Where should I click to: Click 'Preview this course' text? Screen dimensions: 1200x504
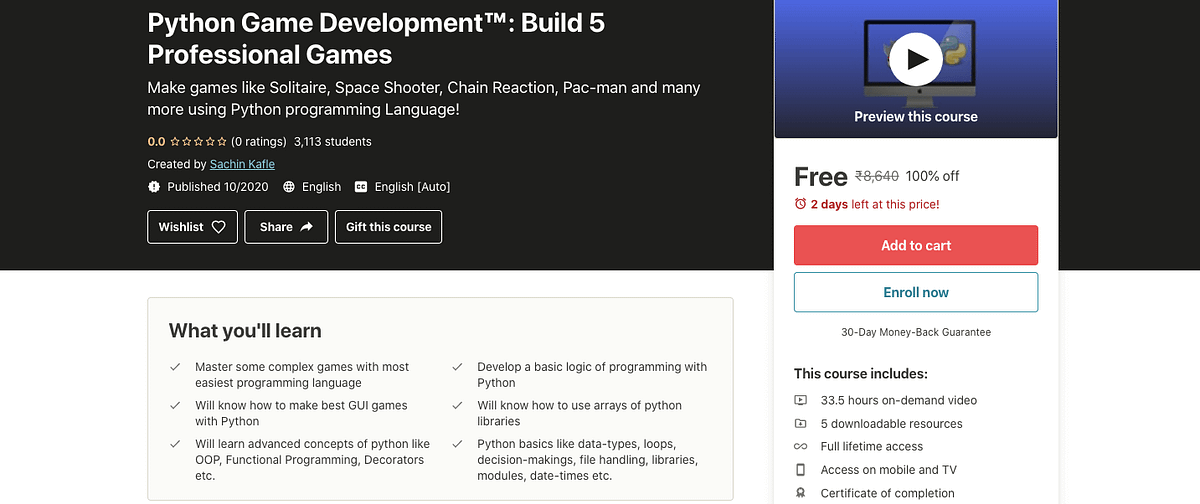coord(916,117)
